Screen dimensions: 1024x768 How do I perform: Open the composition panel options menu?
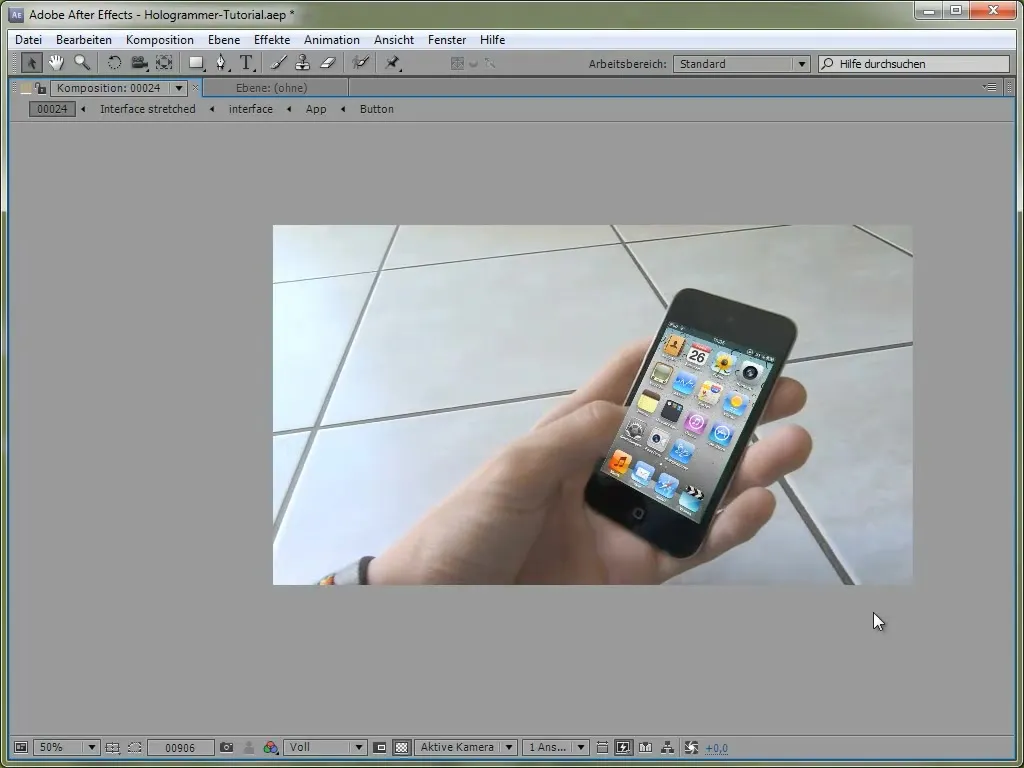[x=990, y=87]
